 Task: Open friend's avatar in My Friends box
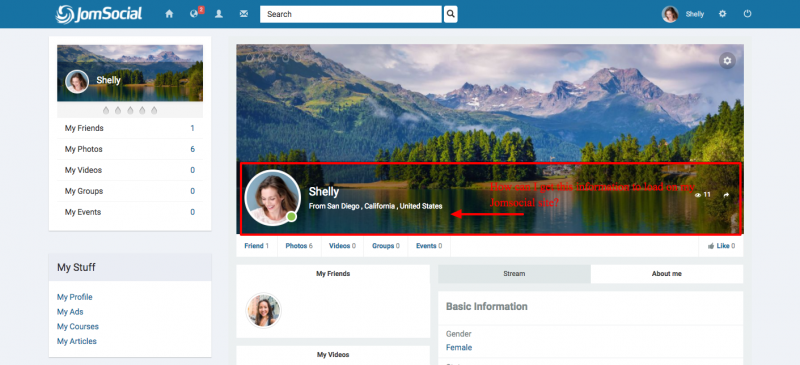click(x=263, y=310)
